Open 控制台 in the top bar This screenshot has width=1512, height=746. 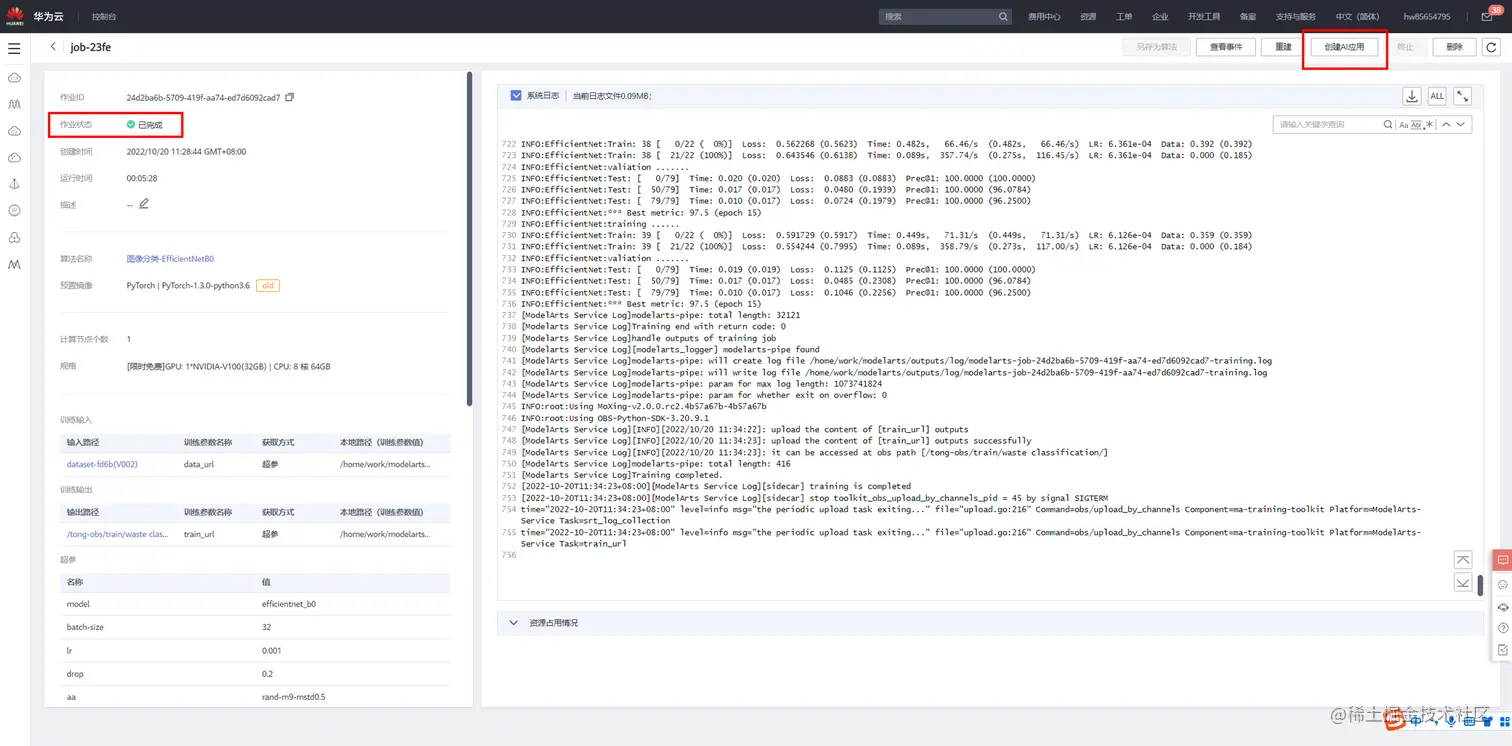[x=103, y=17]
